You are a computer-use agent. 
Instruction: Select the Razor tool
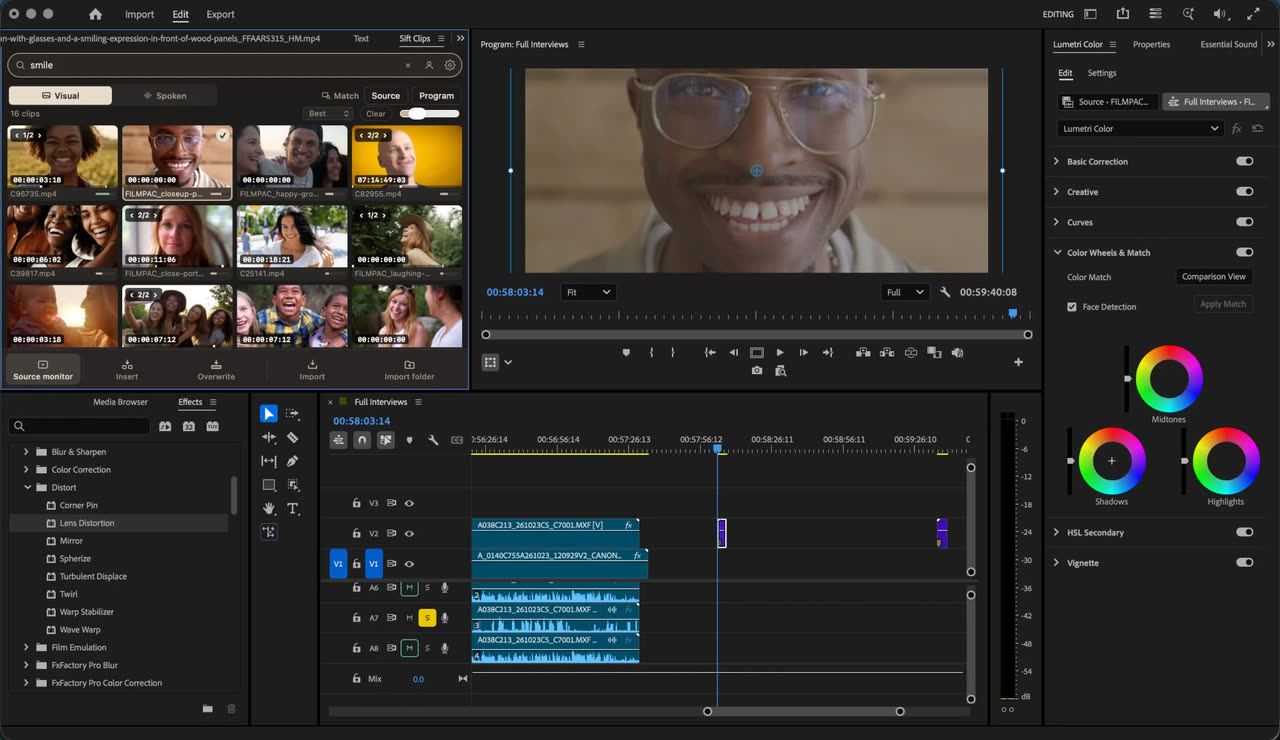click(293, 437)
